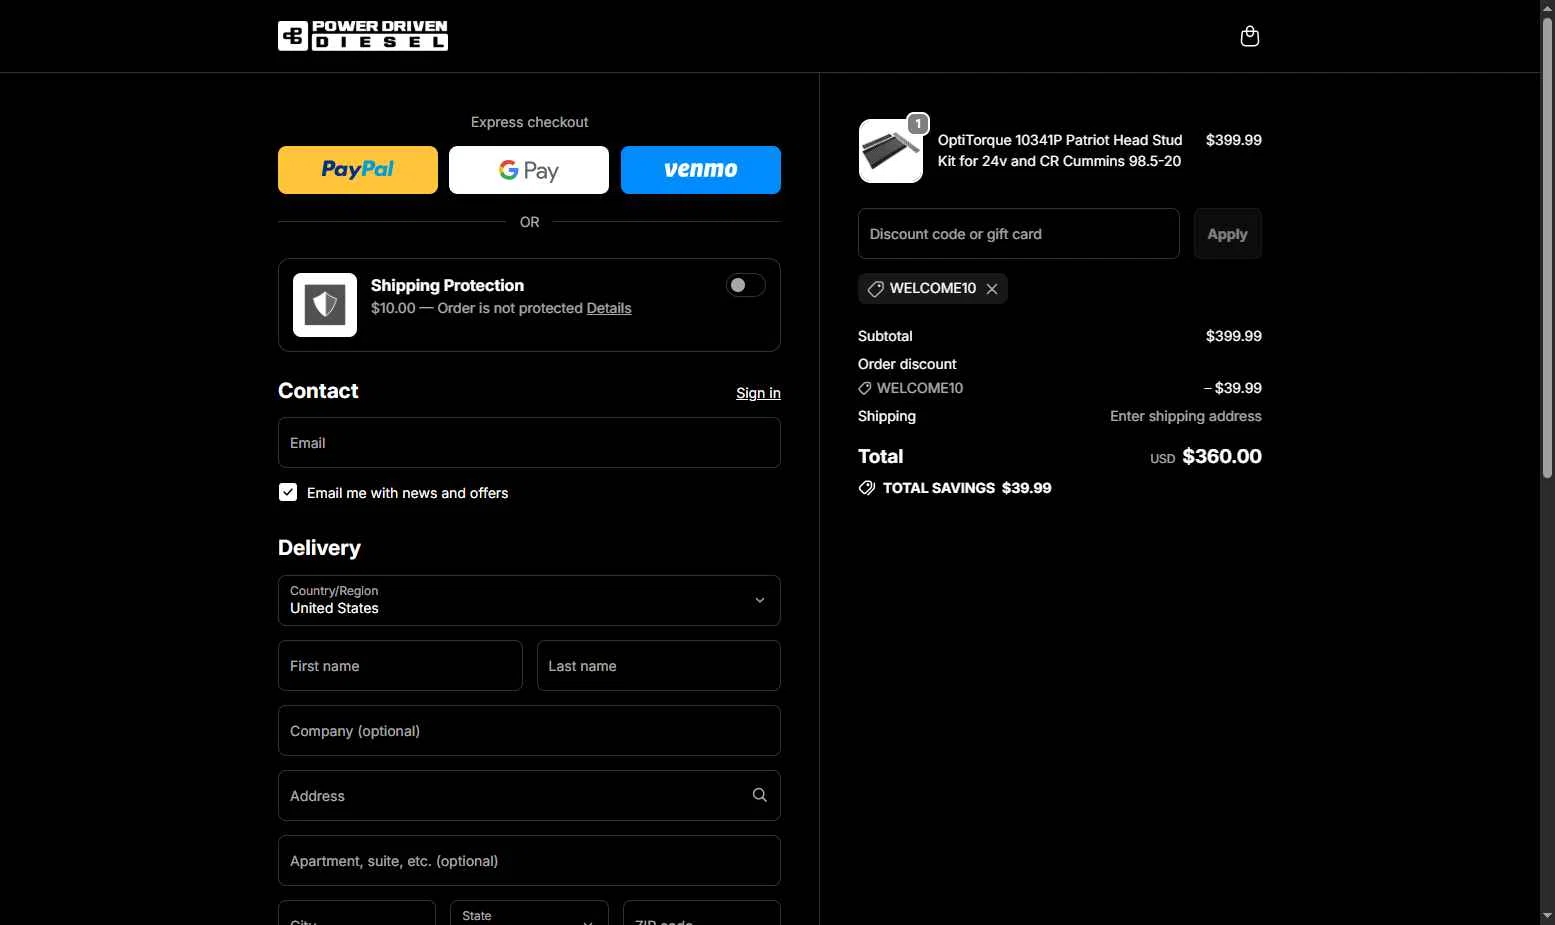This screenshot has width=1555, height=925.
Task: Click the Sign in link
Action: (x=758, y=393)
